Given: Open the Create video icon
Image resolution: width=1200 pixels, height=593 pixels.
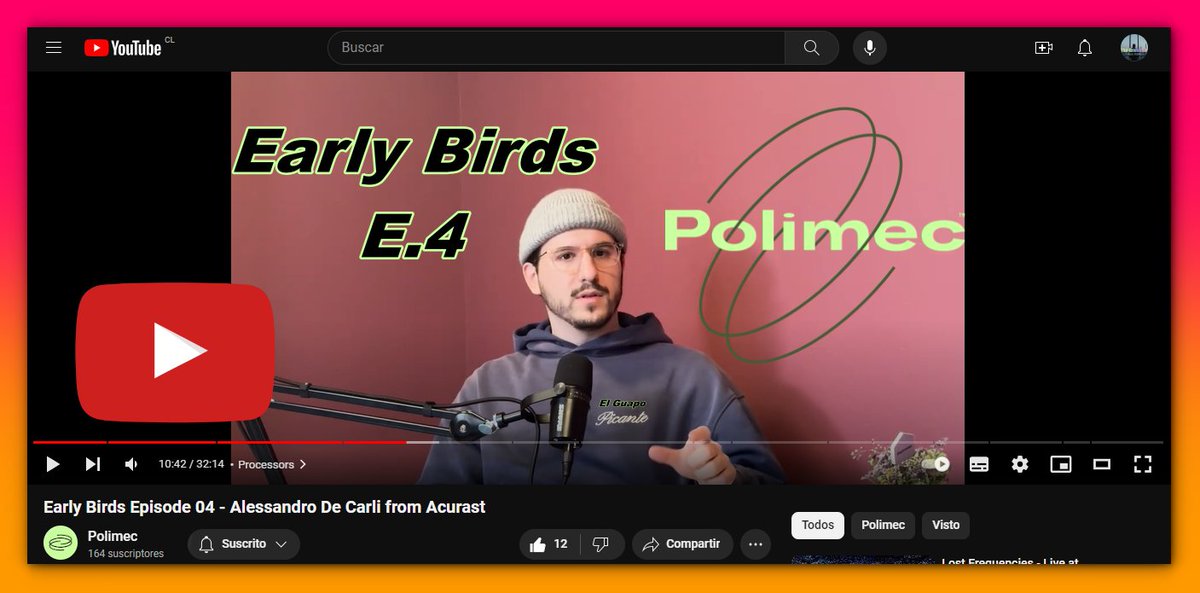Looking at the screenshot, I should pos(1044,47).
